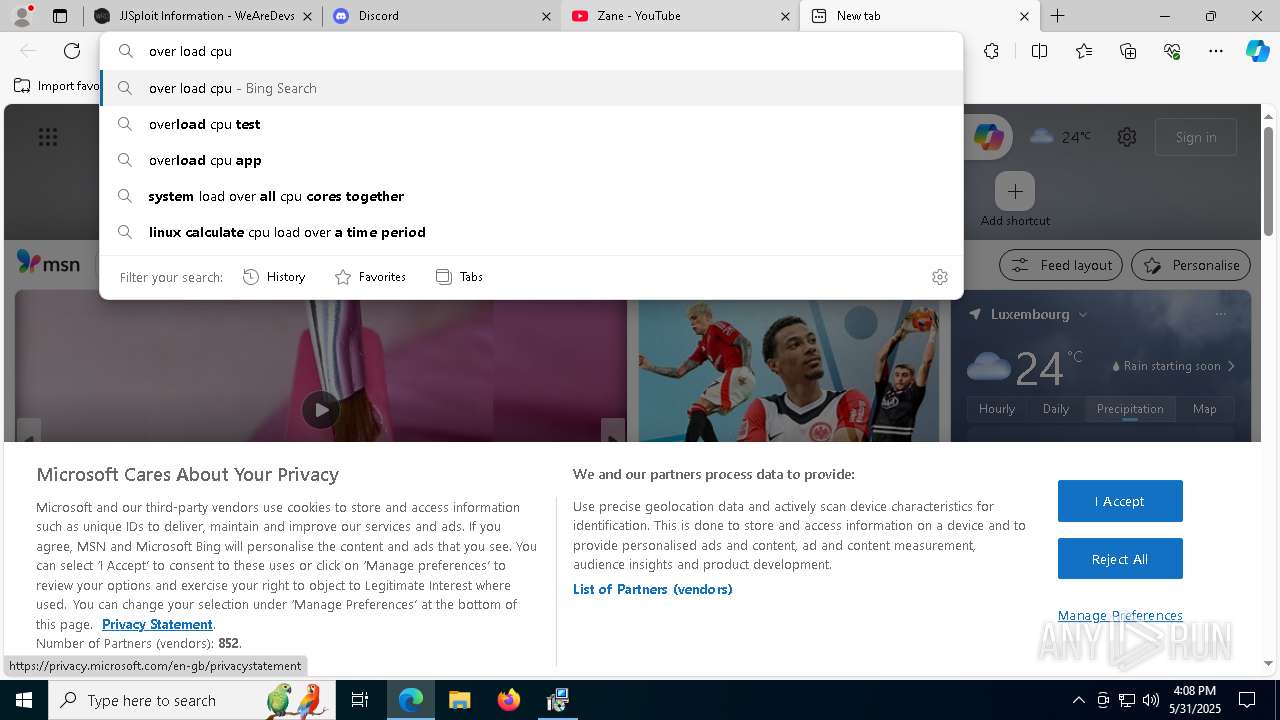Play the video on the news card
Image resolution: width=1280 pixels, height=720 pixels.
pyautogui.click(x=321, y=409)
